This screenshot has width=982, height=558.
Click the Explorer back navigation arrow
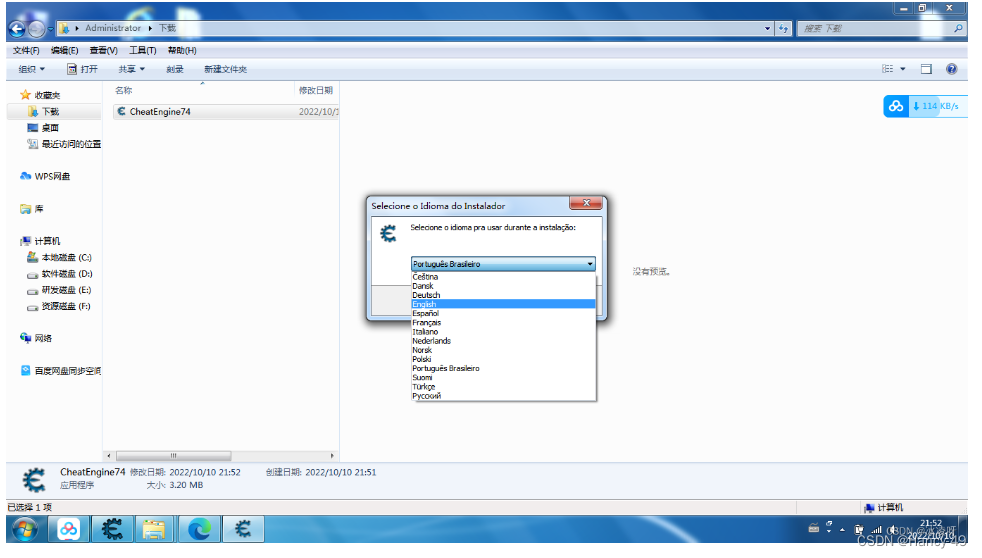click(17, 29)
